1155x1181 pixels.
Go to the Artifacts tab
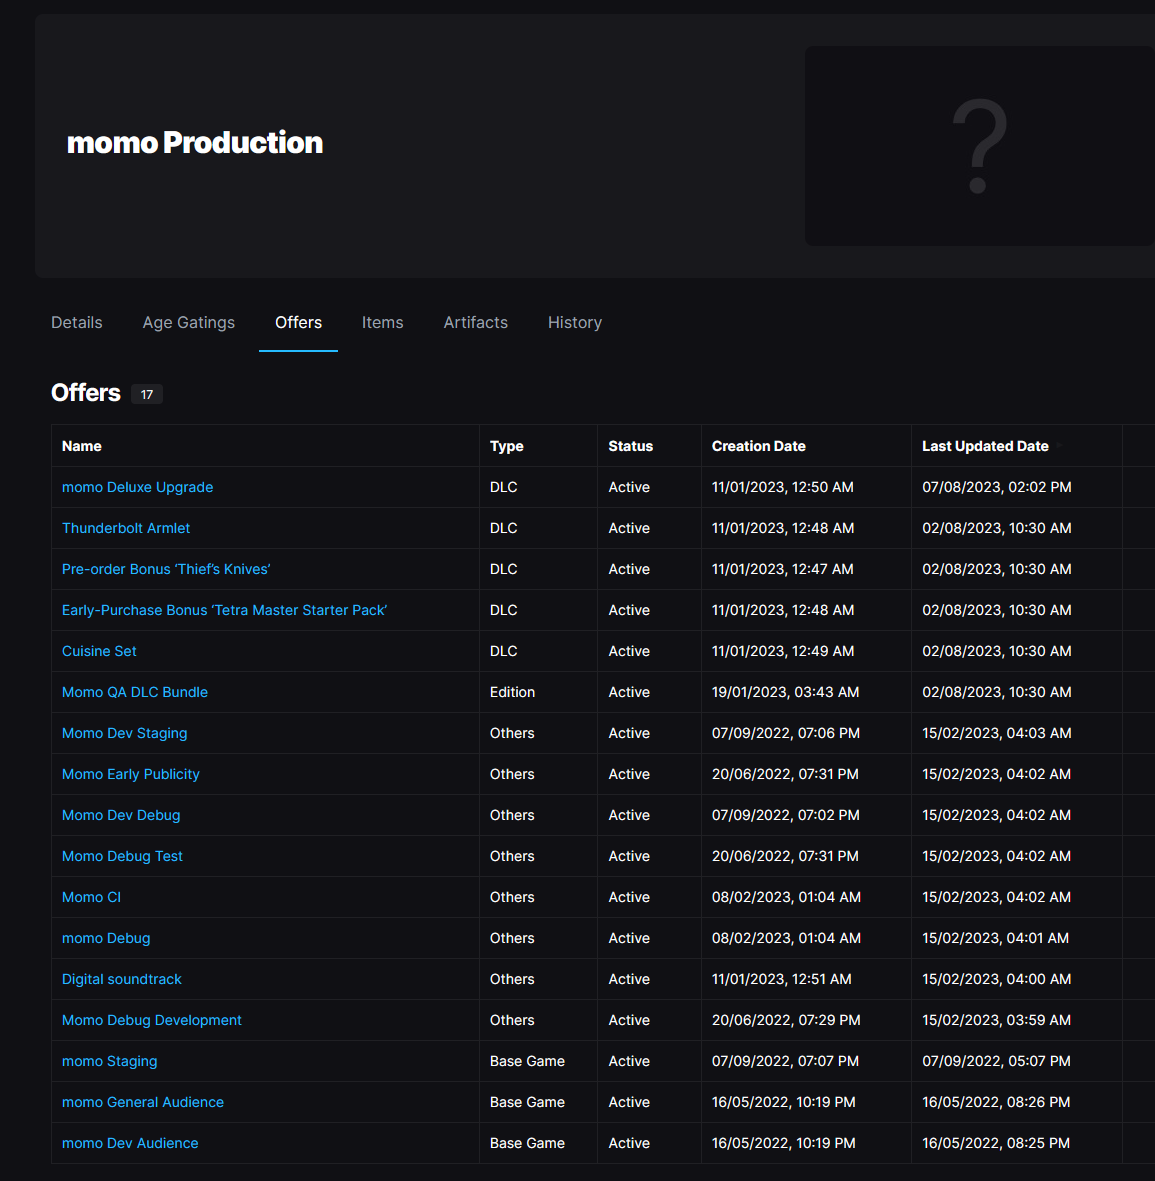(x=475, y=322)
